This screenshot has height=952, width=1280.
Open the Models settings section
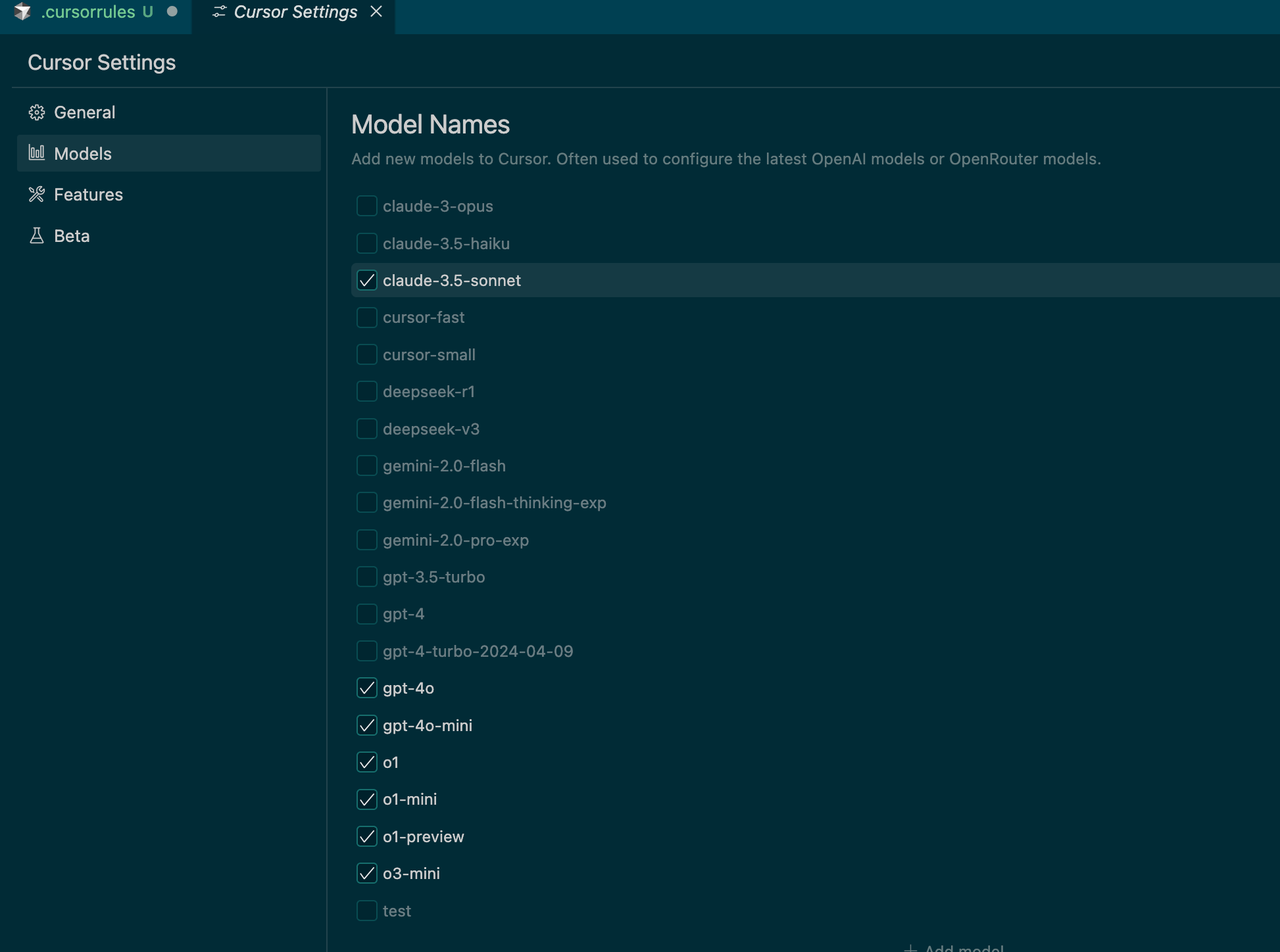(x=169, y=153)
